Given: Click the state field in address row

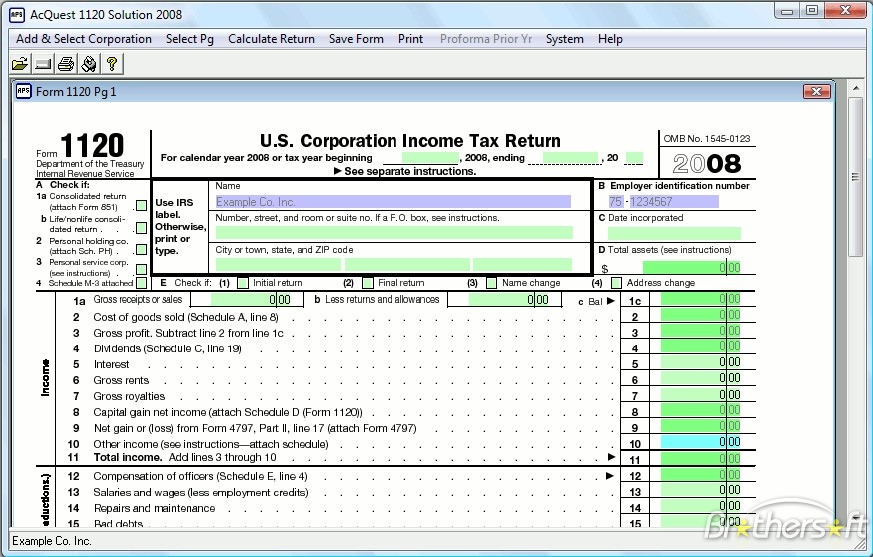Looking at the screenshot, I should pyautogui.click(x=408, y=265).
